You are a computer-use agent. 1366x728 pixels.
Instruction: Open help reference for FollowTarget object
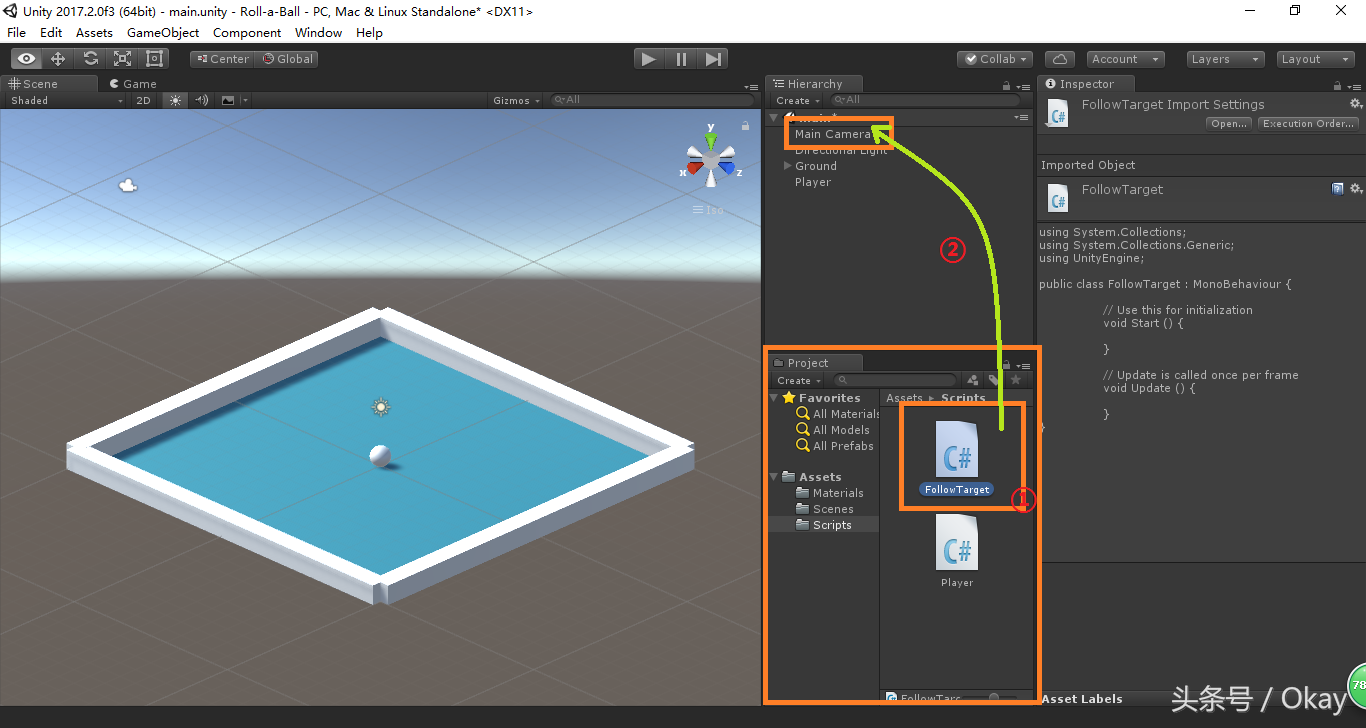(1337, 188)
